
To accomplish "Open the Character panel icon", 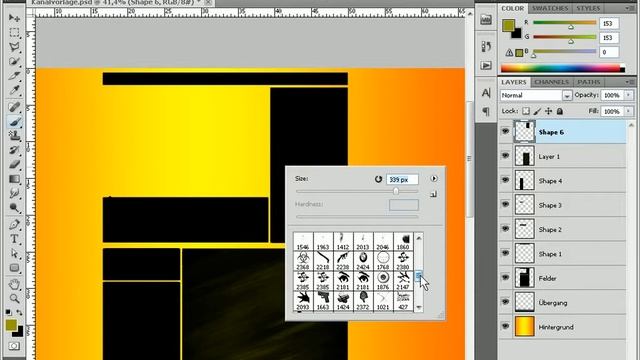I will (x=486, y=93).
